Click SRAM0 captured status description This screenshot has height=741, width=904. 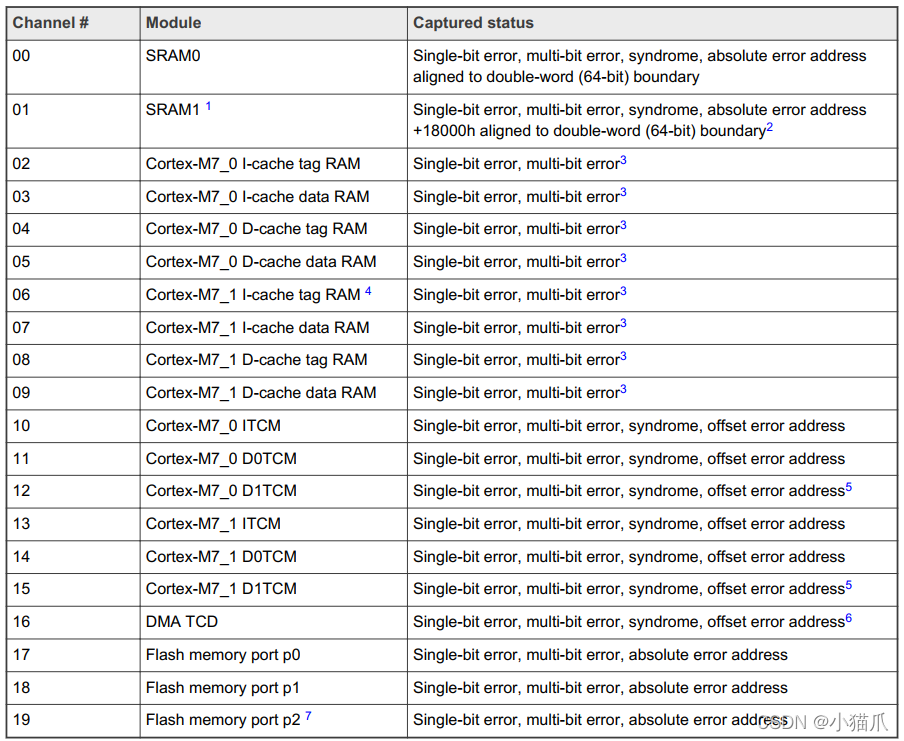[639, 67]
